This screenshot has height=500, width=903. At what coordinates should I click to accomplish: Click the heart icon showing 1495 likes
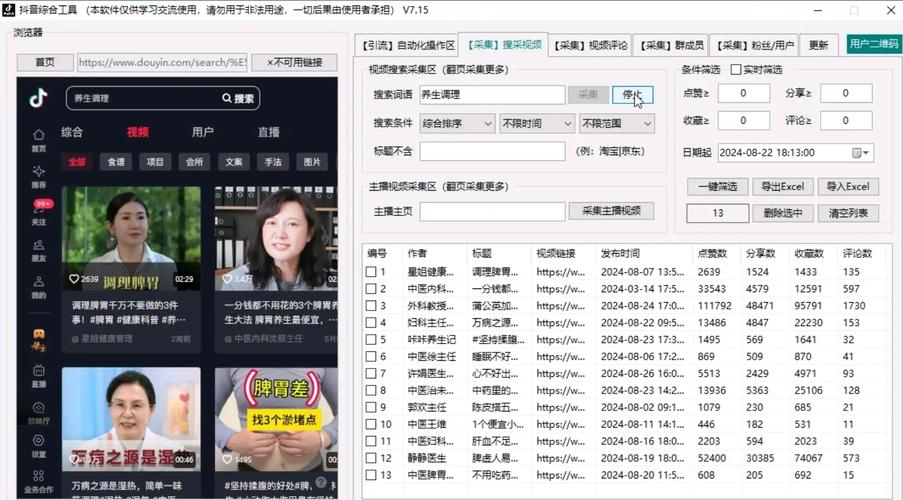click(x=227, y=459)
